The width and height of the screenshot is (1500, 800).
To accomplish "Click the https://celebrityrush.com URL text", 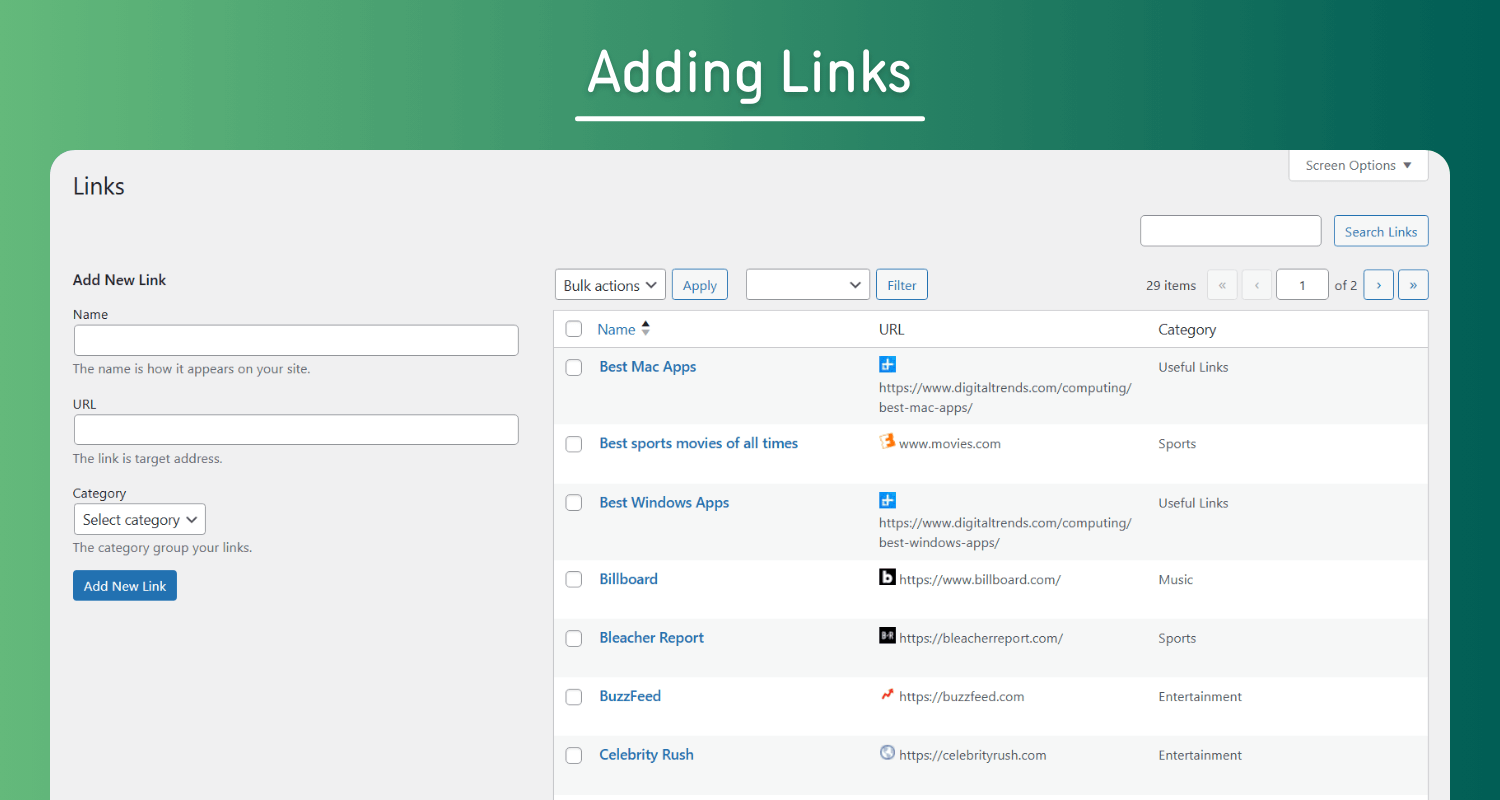I will click(973, 755).
